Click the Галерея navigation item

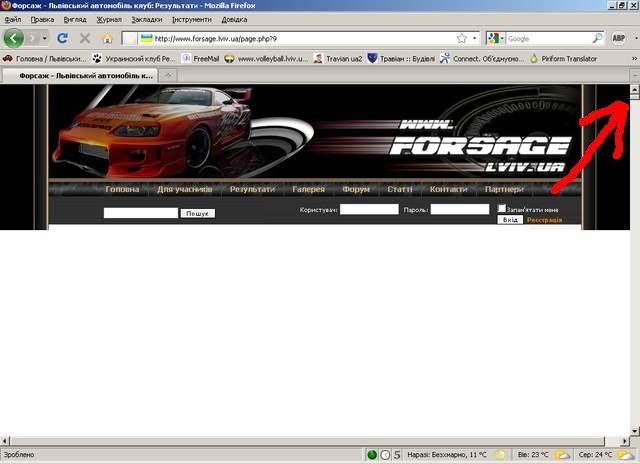coord(308,189)
